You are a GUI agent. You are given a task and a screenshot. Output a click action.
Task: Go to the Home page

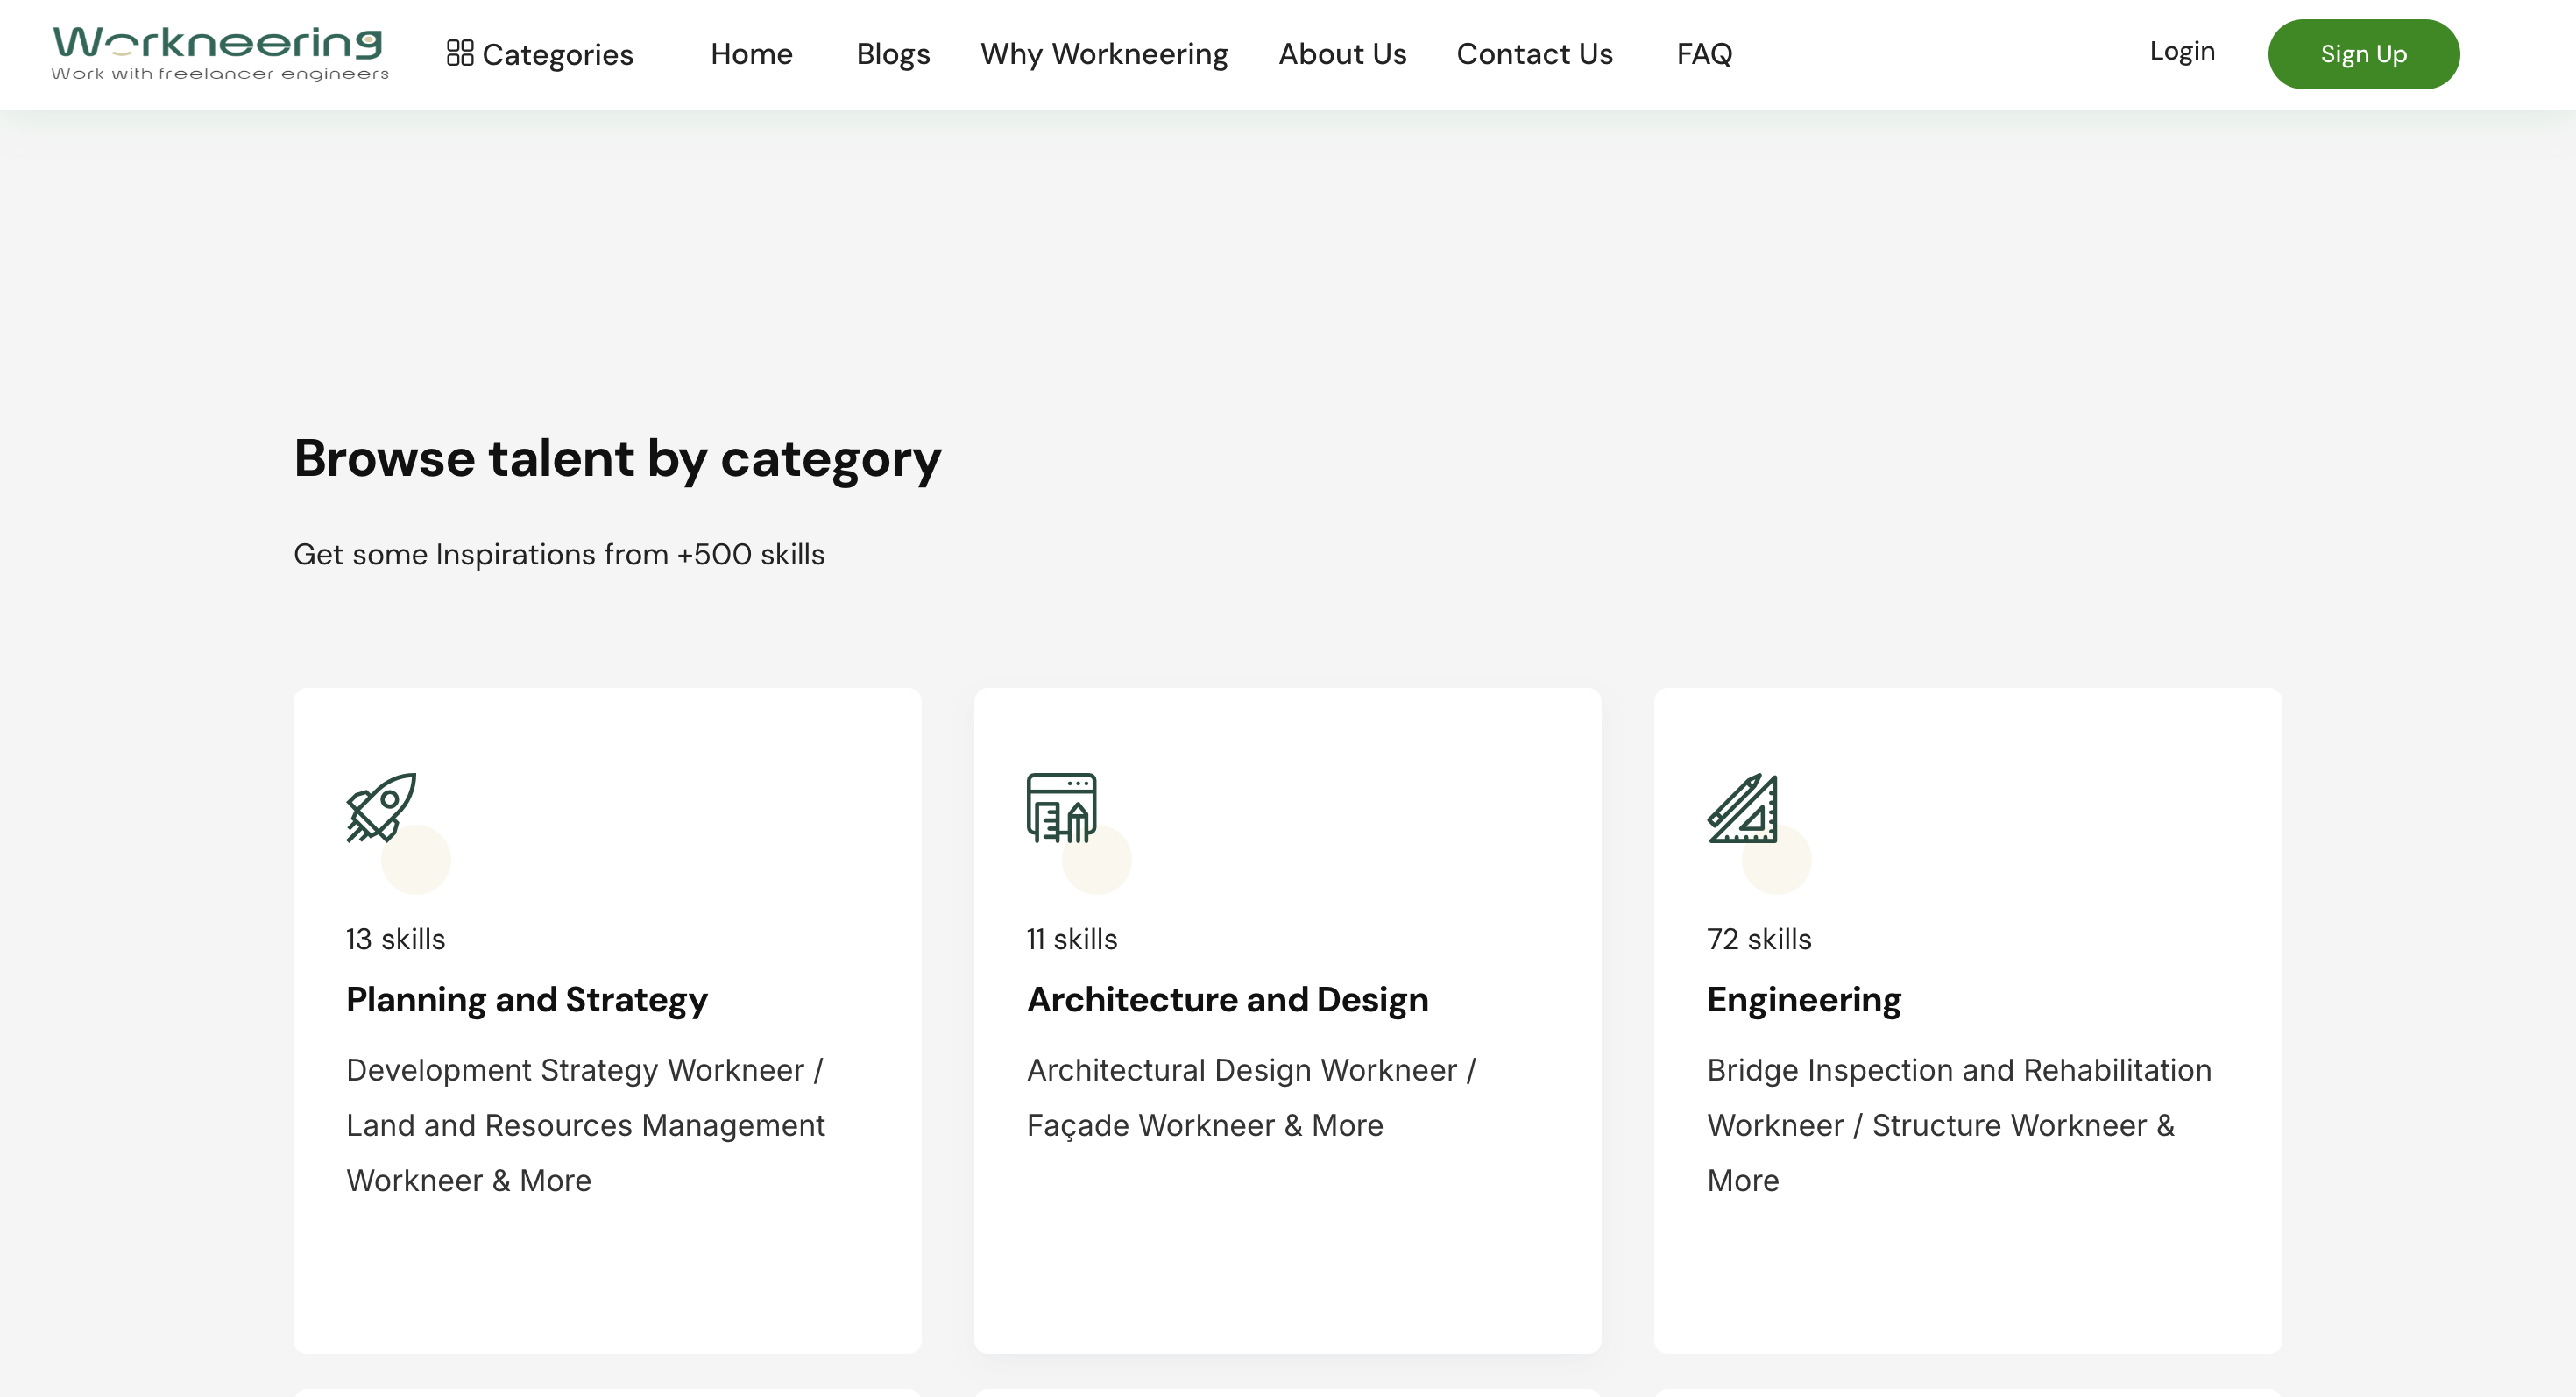tap(751, 54)
